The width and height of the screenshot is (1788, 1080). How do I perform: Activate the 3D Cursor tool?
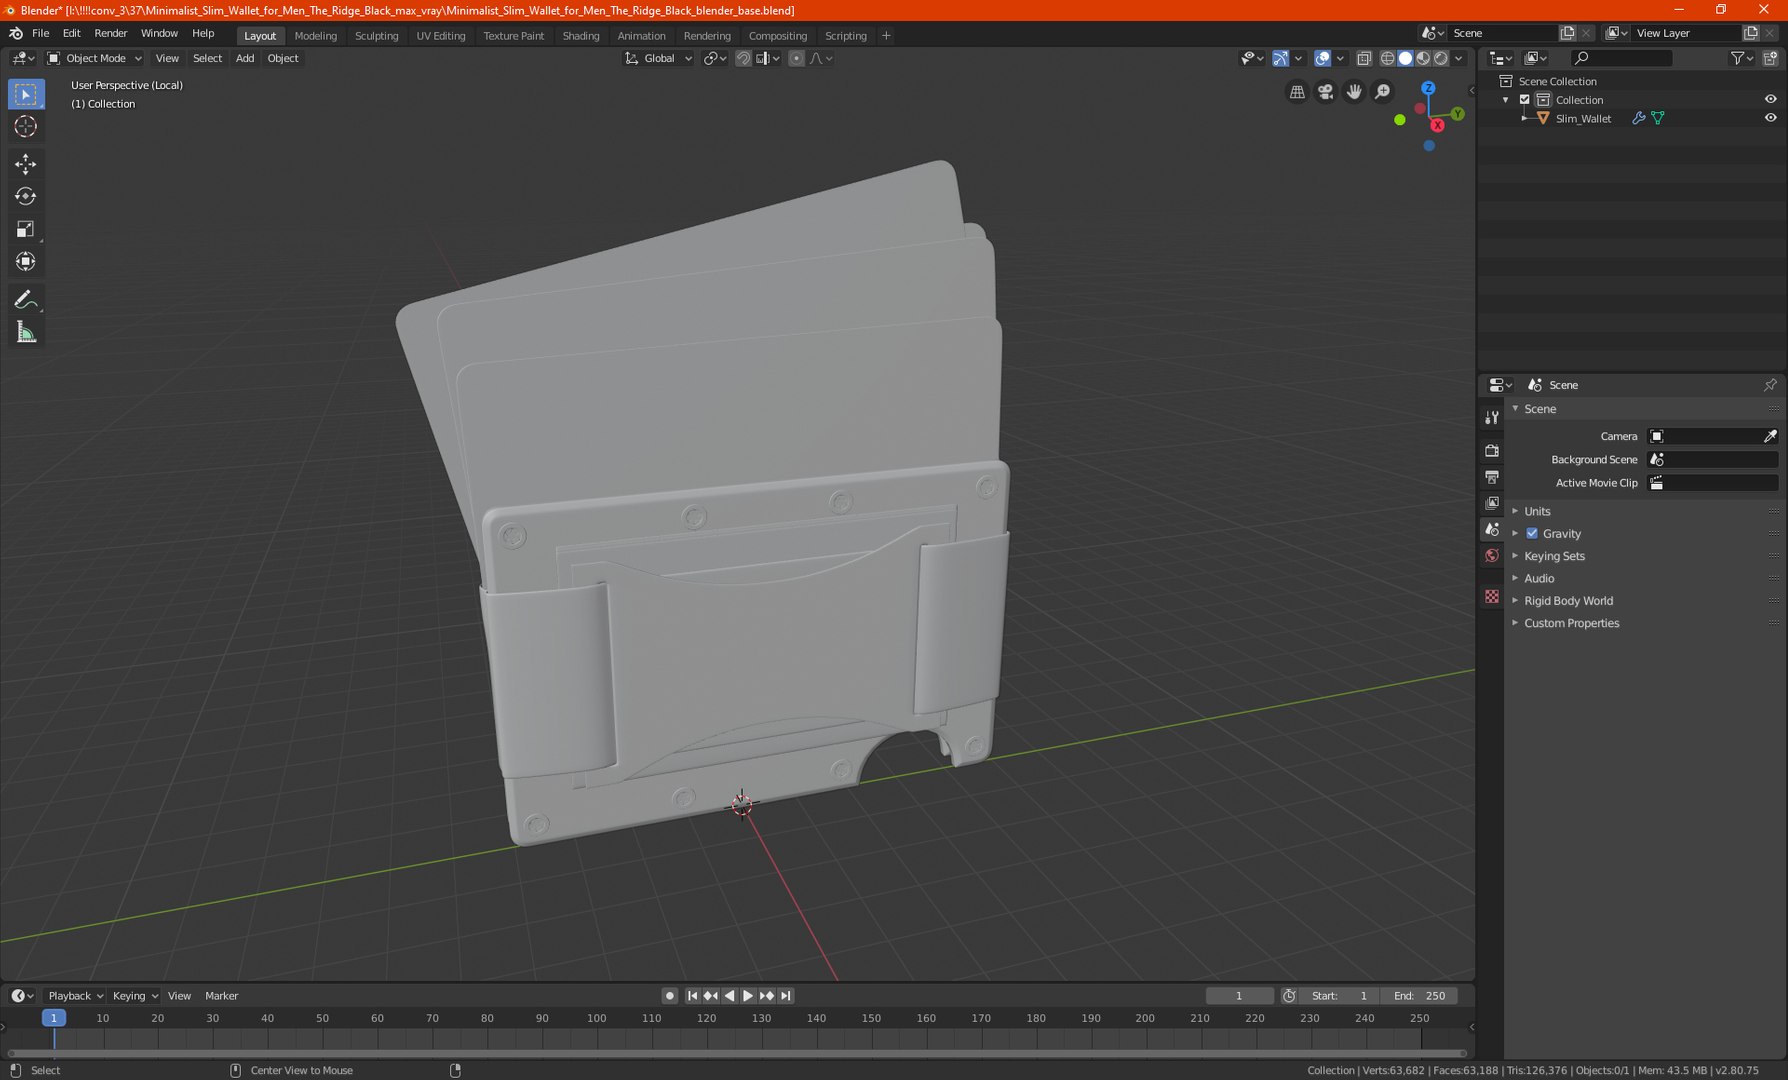click(26, 126)
